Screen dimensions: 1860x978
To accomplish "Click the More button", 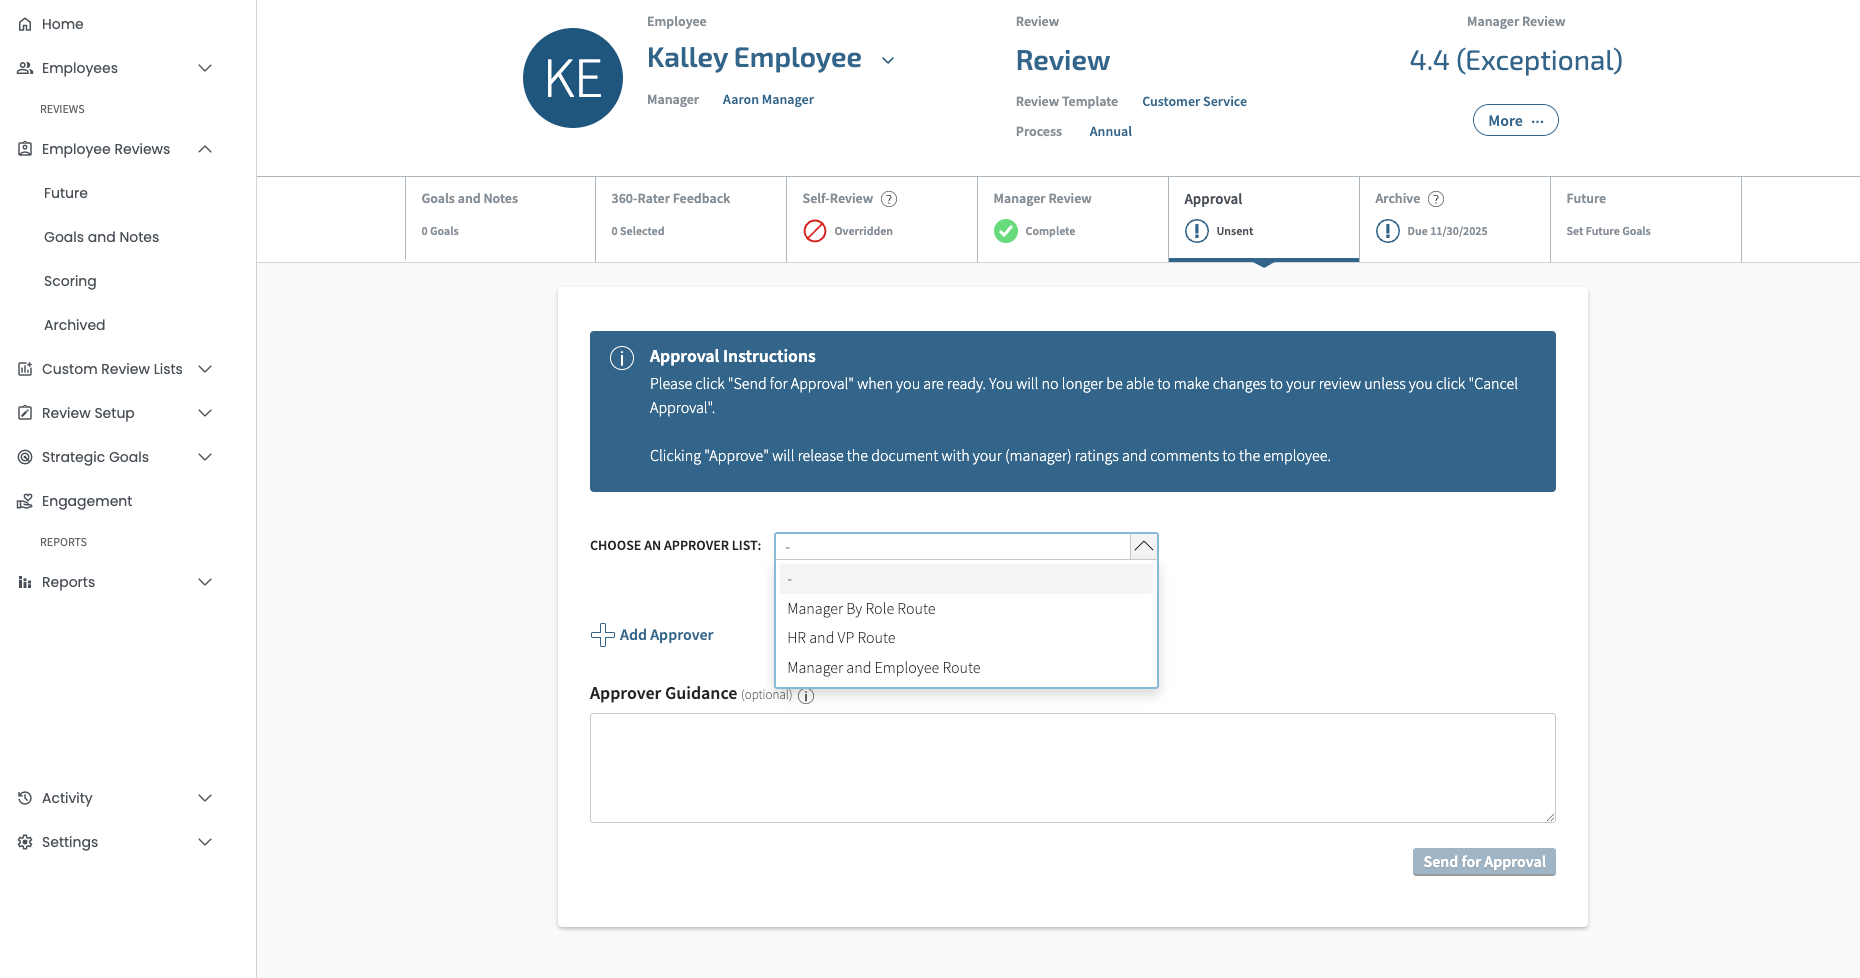I will 1516,120.
